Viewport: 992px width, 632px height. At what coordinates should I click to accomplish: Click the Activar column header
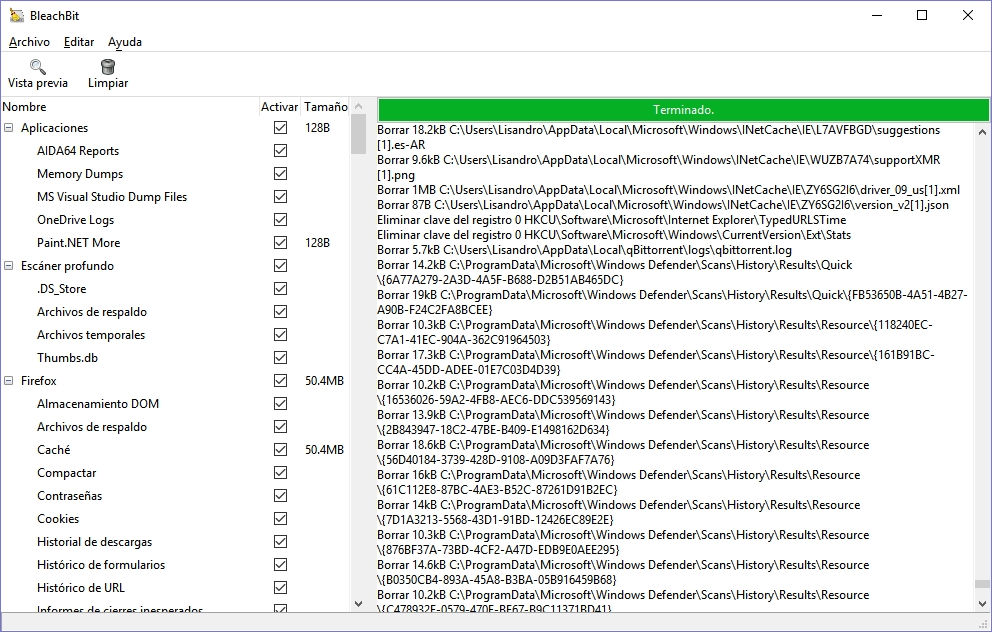tap(280, 107)
